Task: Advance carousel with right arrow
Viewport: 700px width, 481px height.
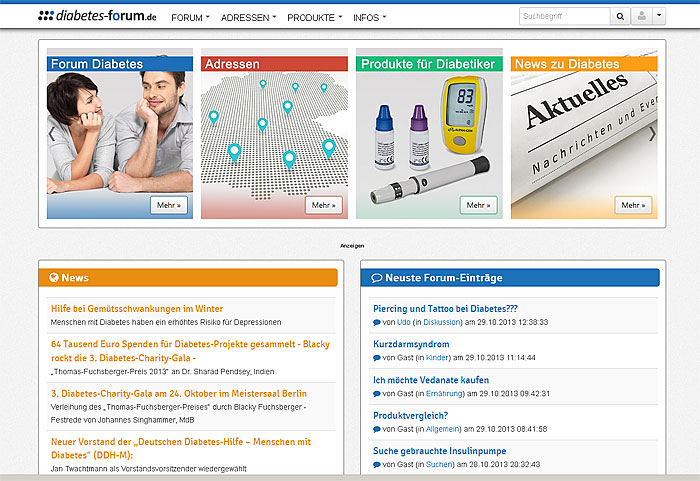Action: tap(653, 133)
